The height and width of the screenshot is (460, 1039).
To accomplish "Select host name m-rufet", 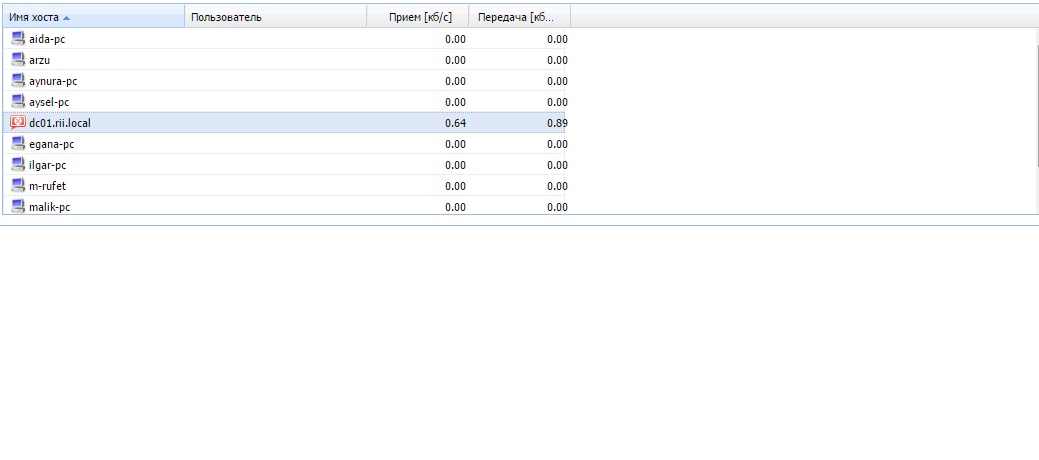I will (x=48, y=186).
